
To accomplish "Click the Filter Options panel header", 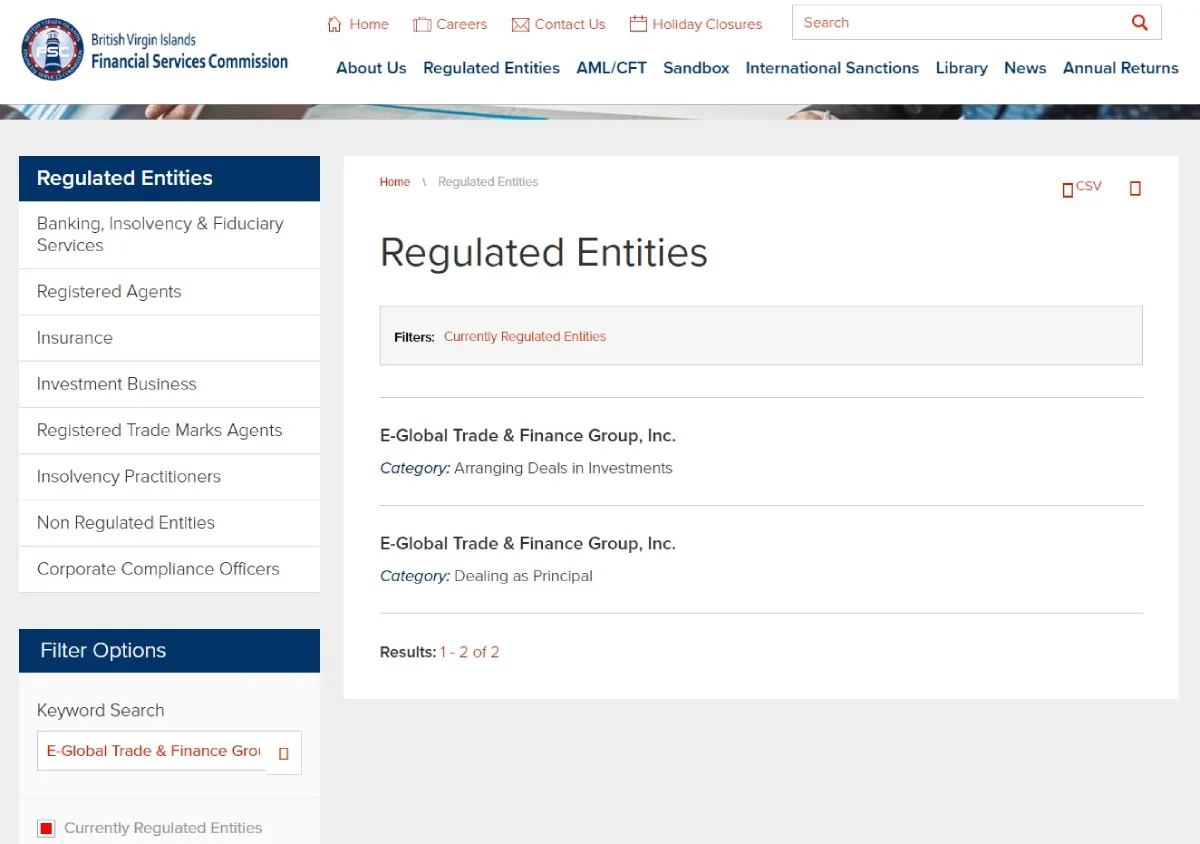I will coord(170,651).
